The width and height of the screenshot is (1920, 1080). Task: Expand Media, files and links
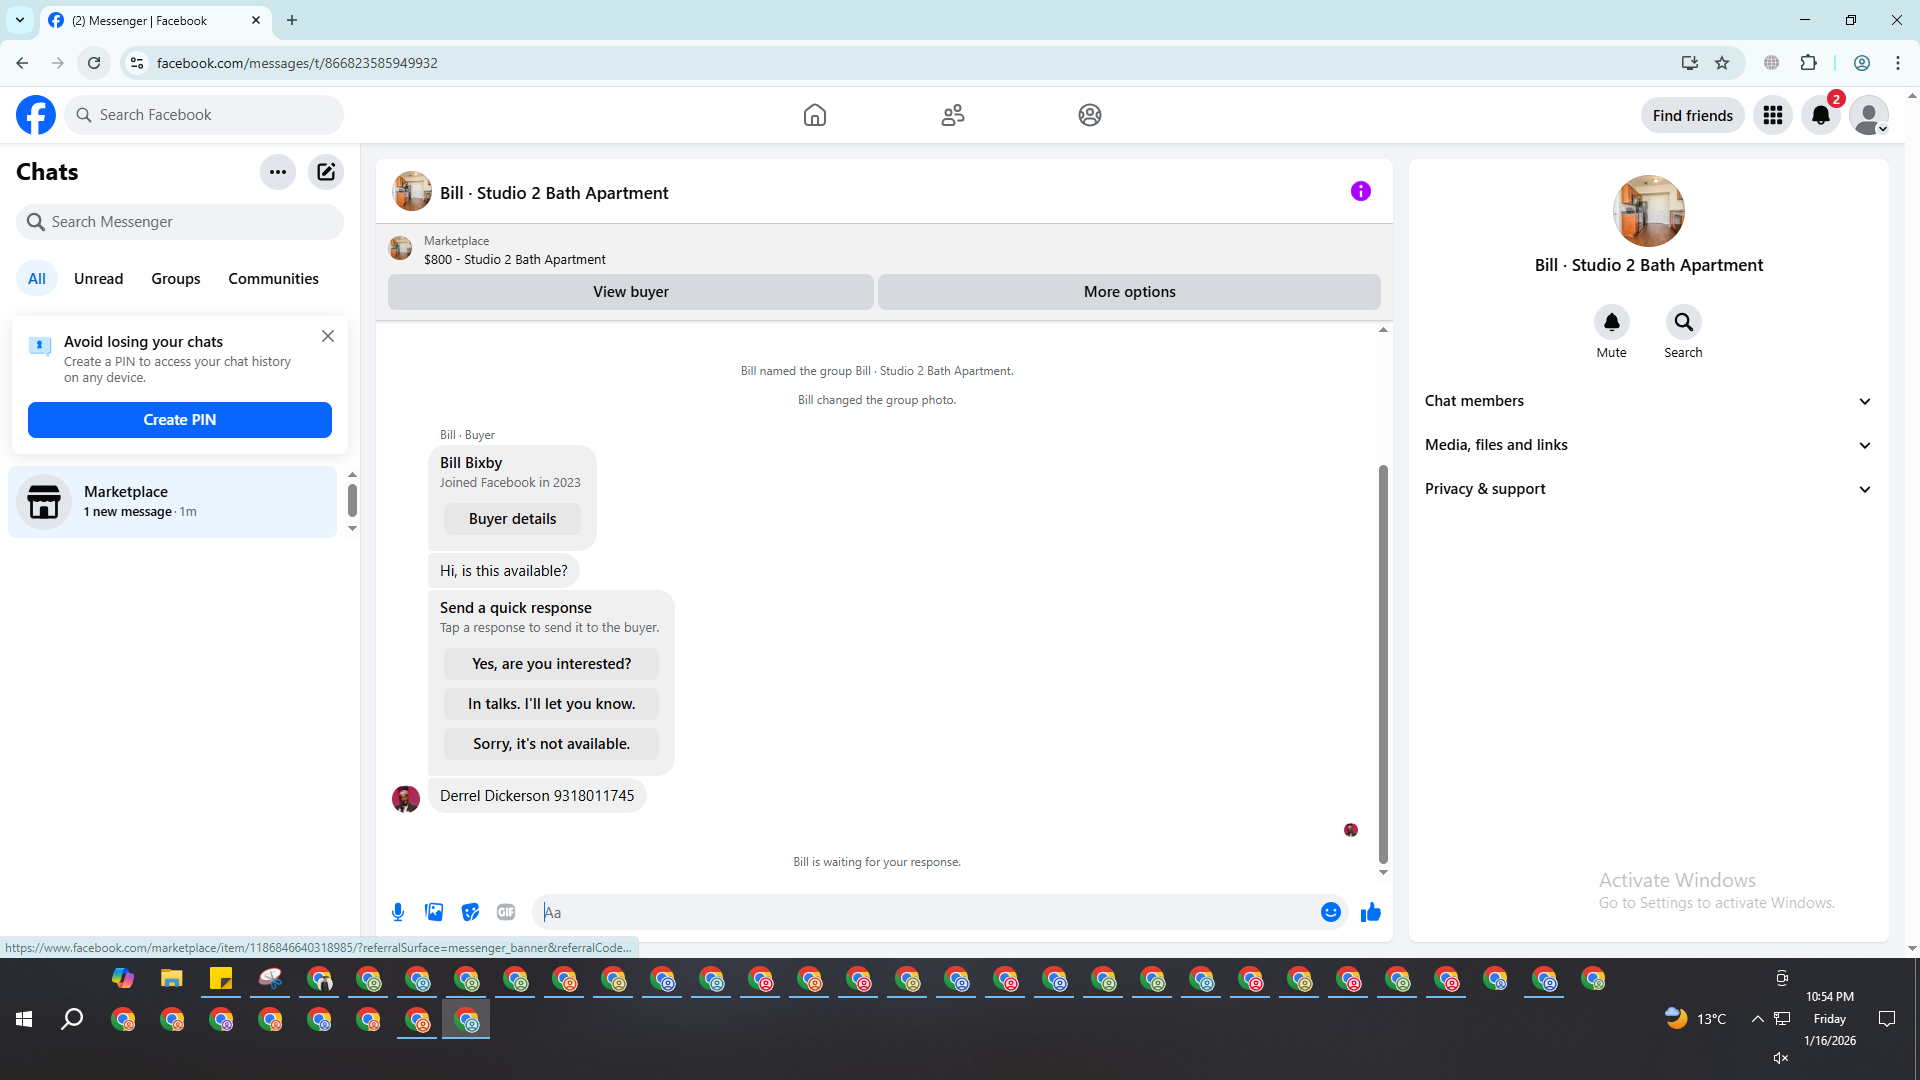1648,445
